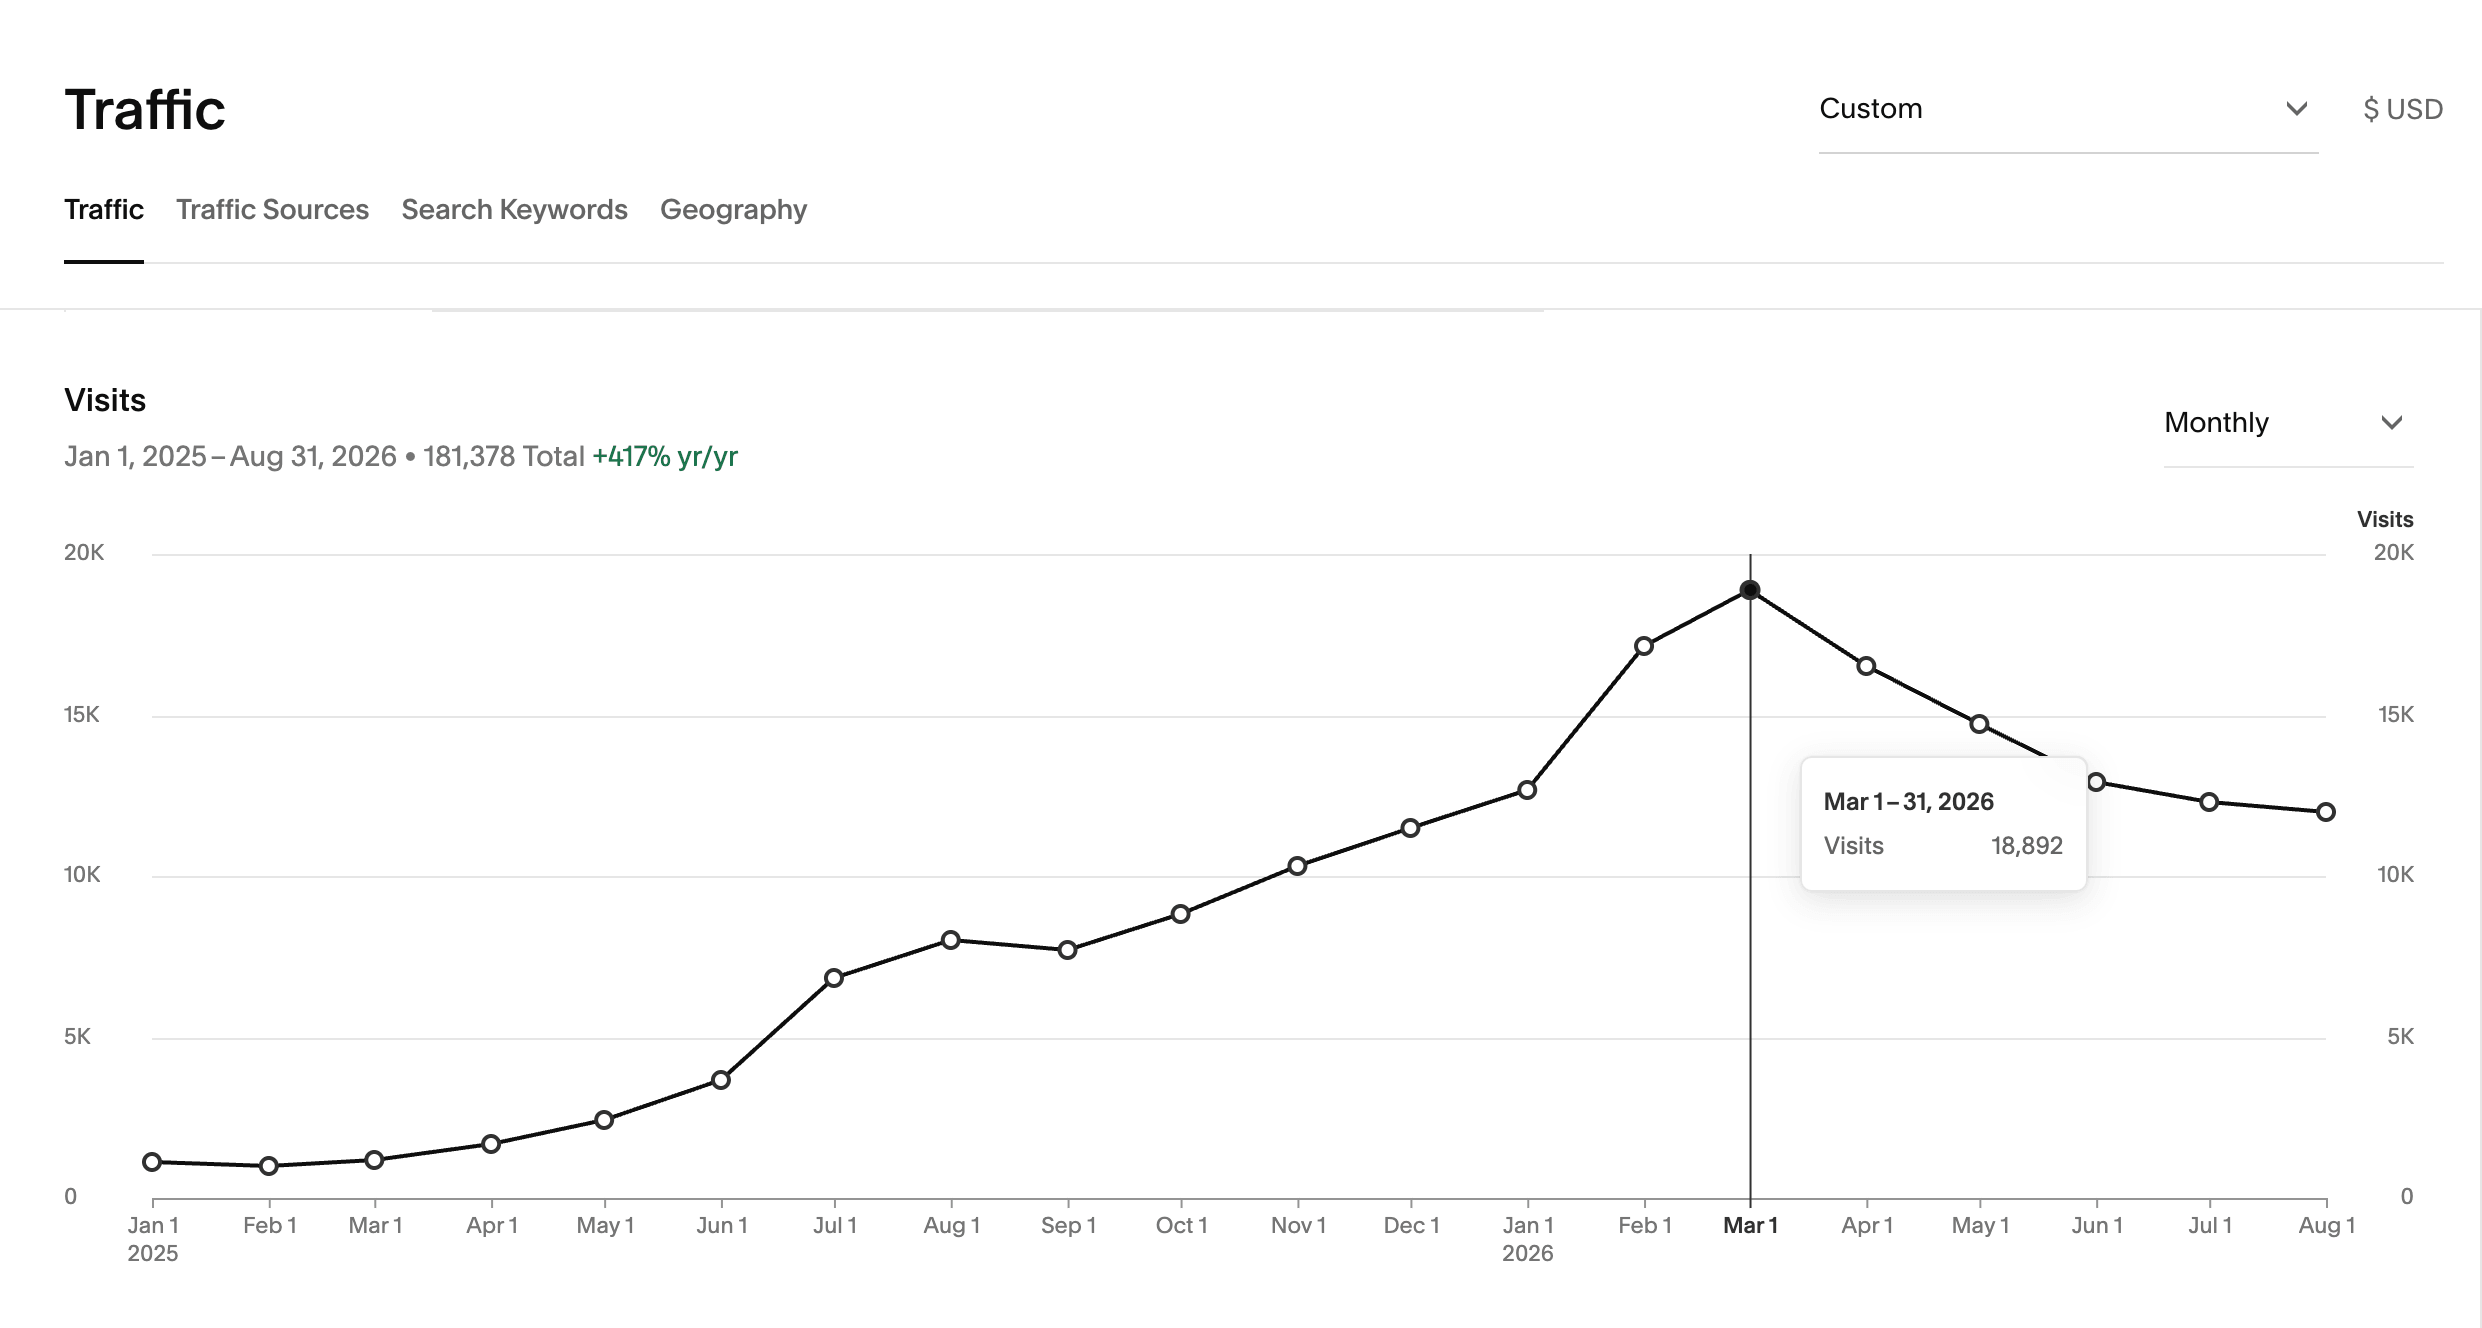2482x1328 pixels.
Task: Click the Feb 2025 data point
Action: 268,1166
